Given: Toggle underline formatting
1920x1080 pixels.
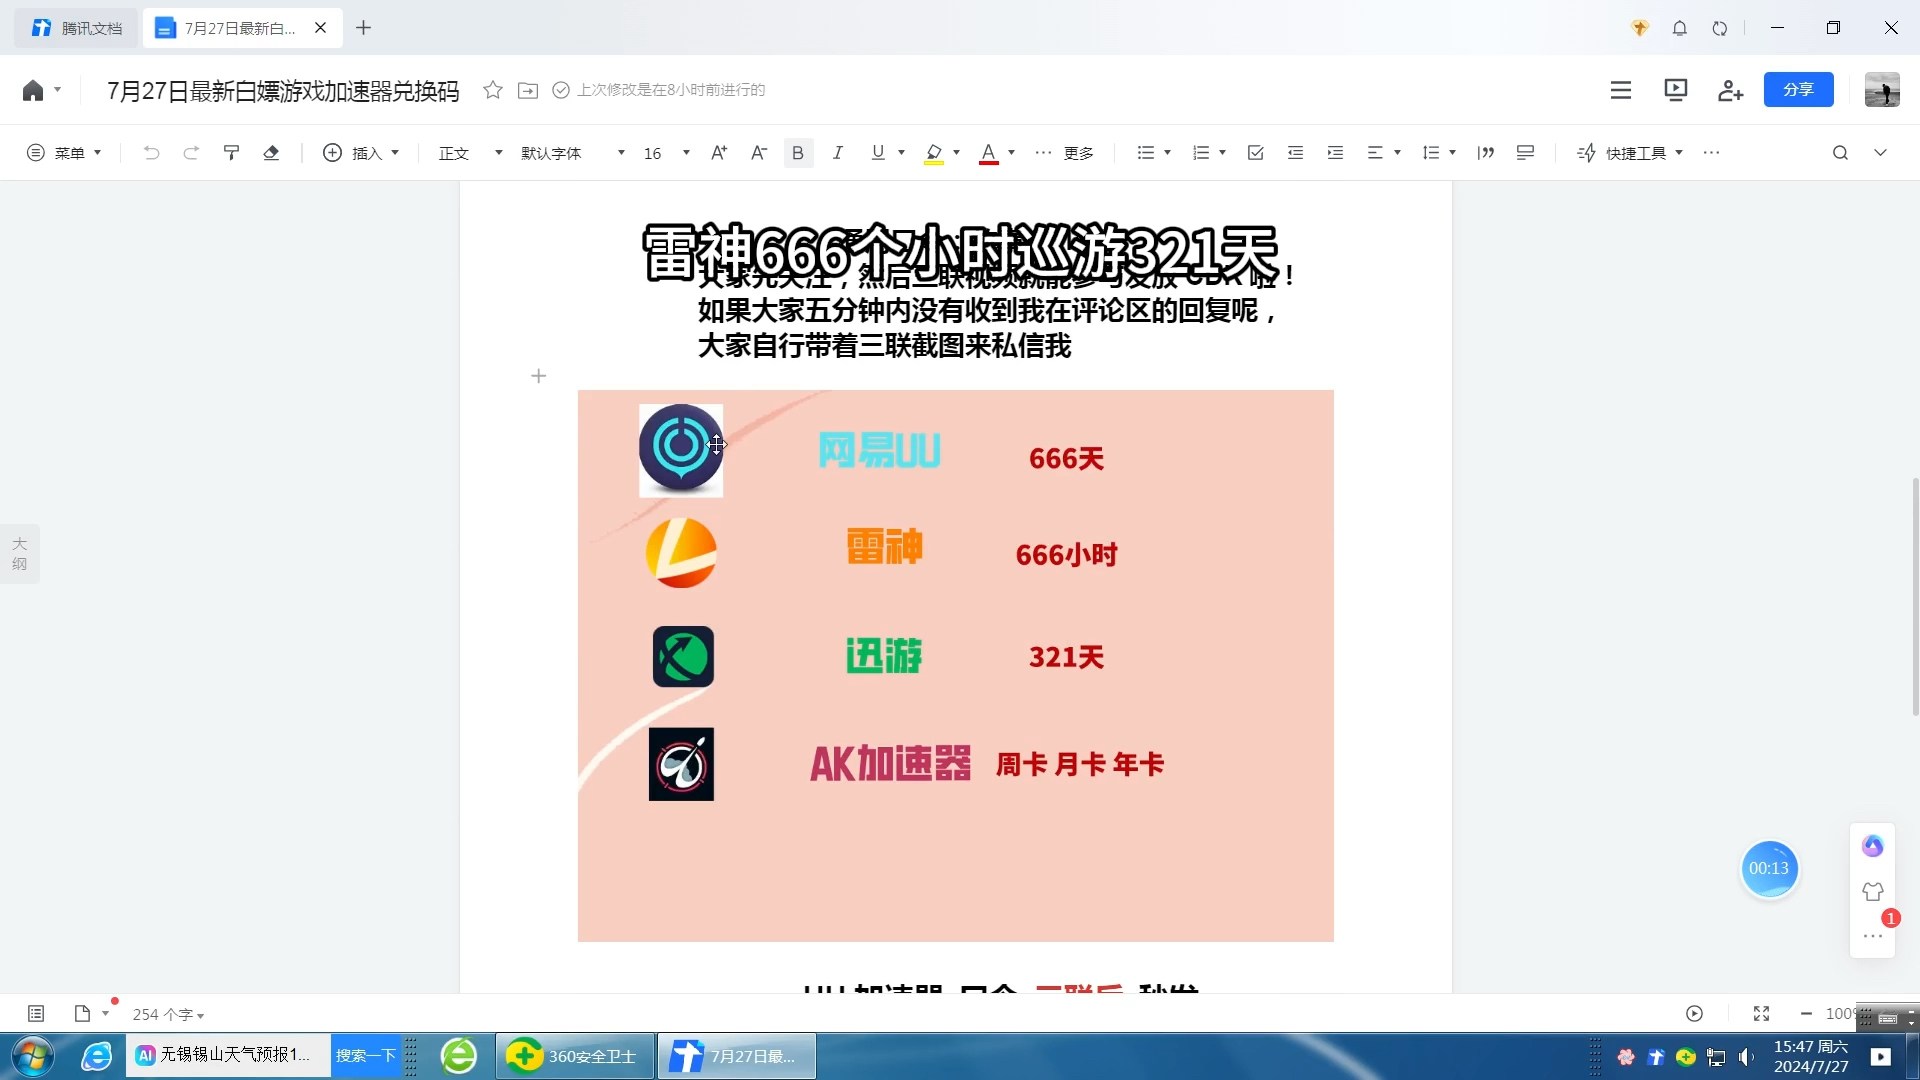Looking at the screenshot, I should pyautogui.click(x=878, y=153).
